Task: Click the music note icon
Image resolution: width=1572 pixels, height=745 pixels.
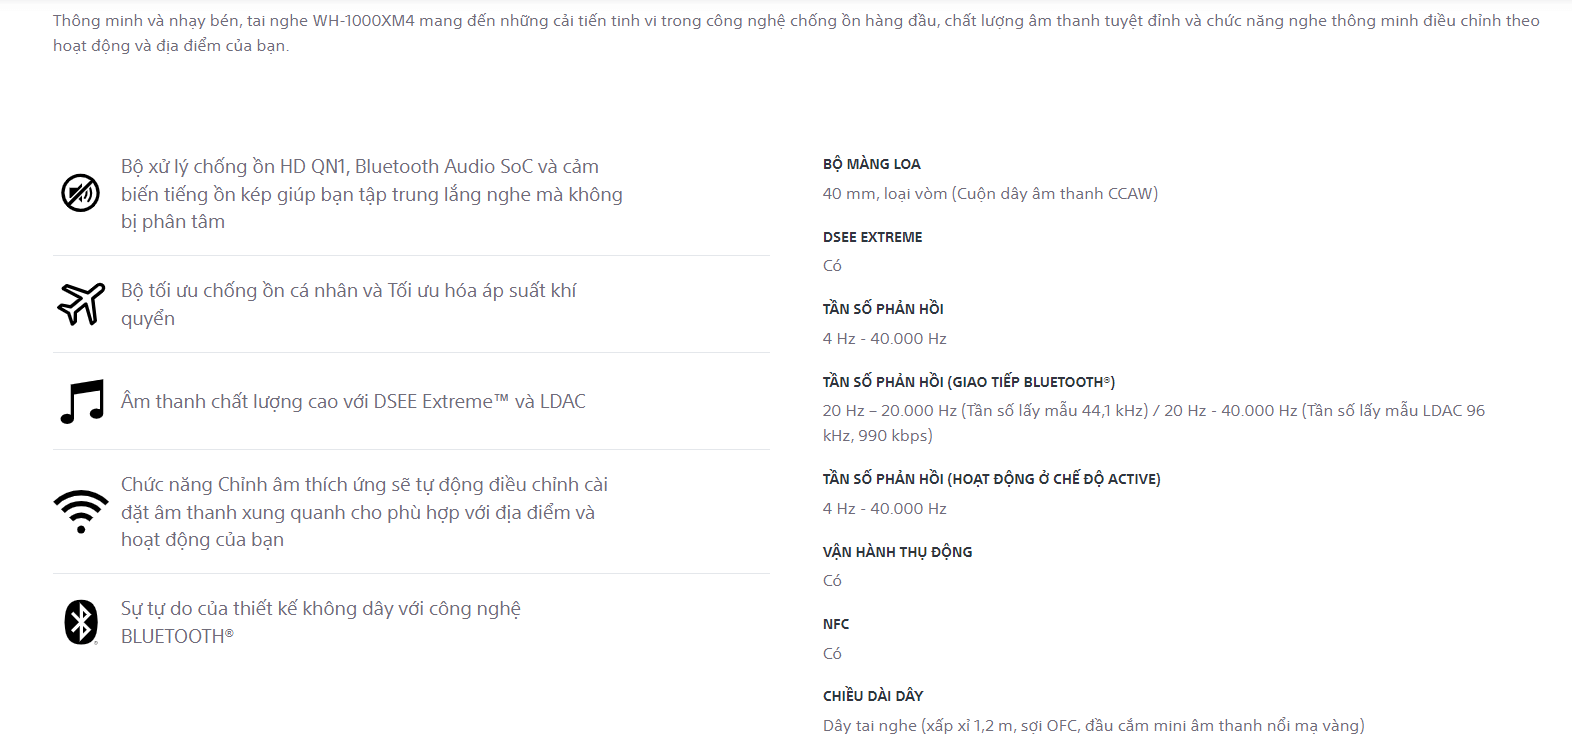Action: (82, 402)
